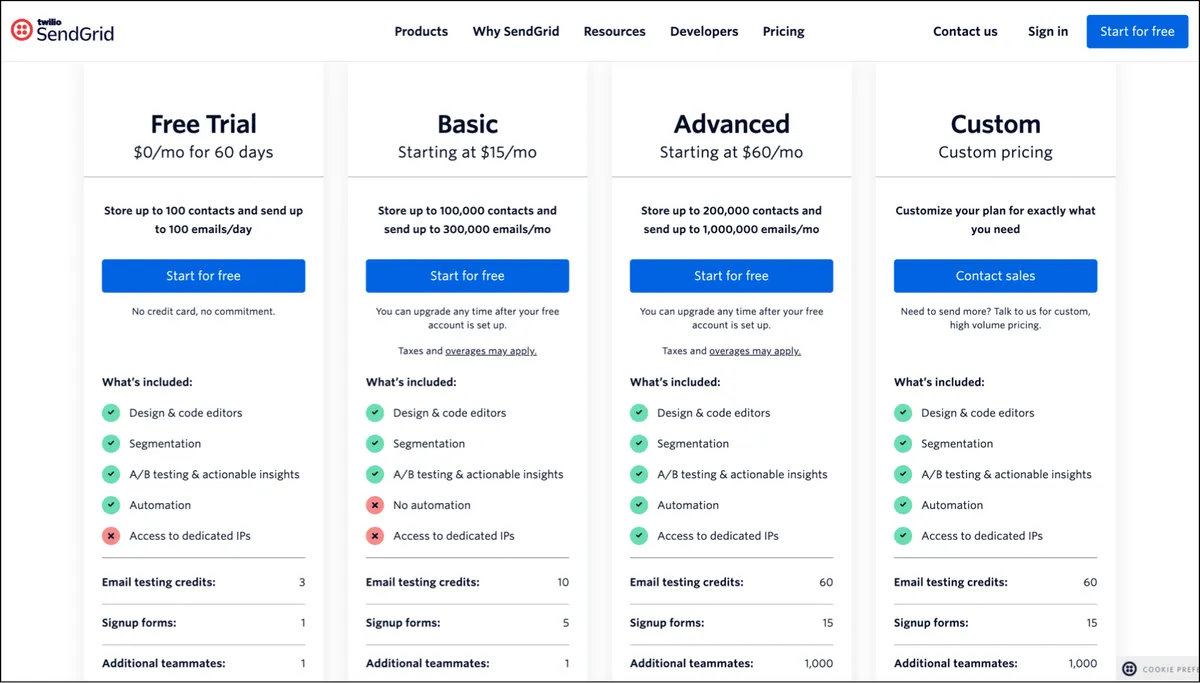The image size is (1200, 683).
Task: Click Free Trial A/B testing checkmark icon
Action: [111, 475]
